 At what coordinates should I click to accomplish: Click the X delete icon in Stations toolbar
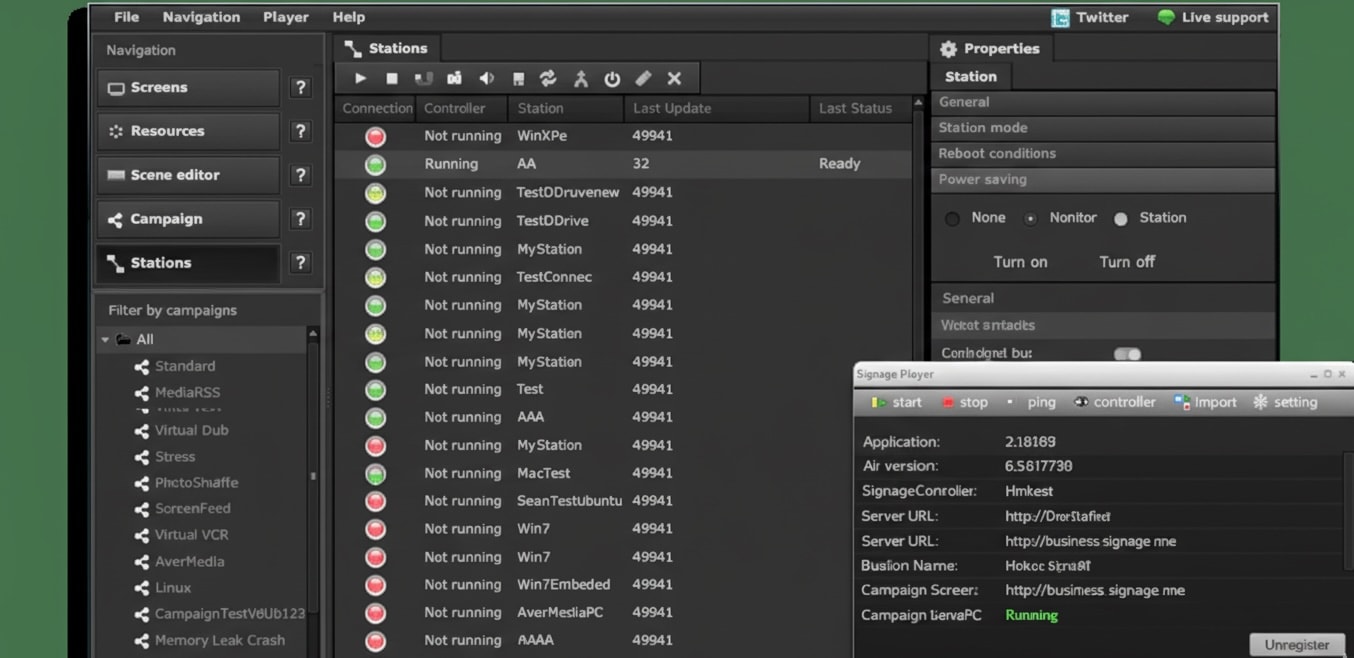(674, 78)
